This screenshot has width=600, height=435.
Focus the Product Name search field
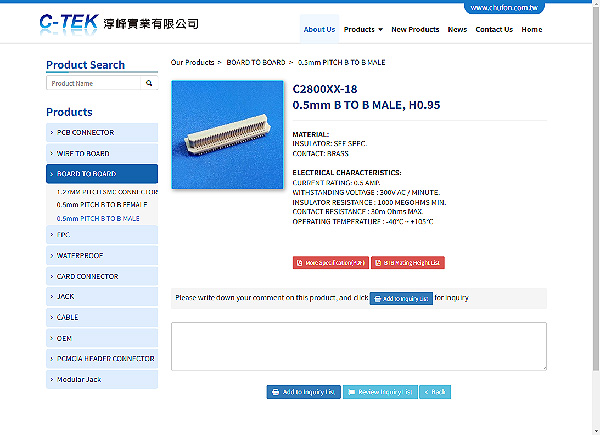click(93, 83)
